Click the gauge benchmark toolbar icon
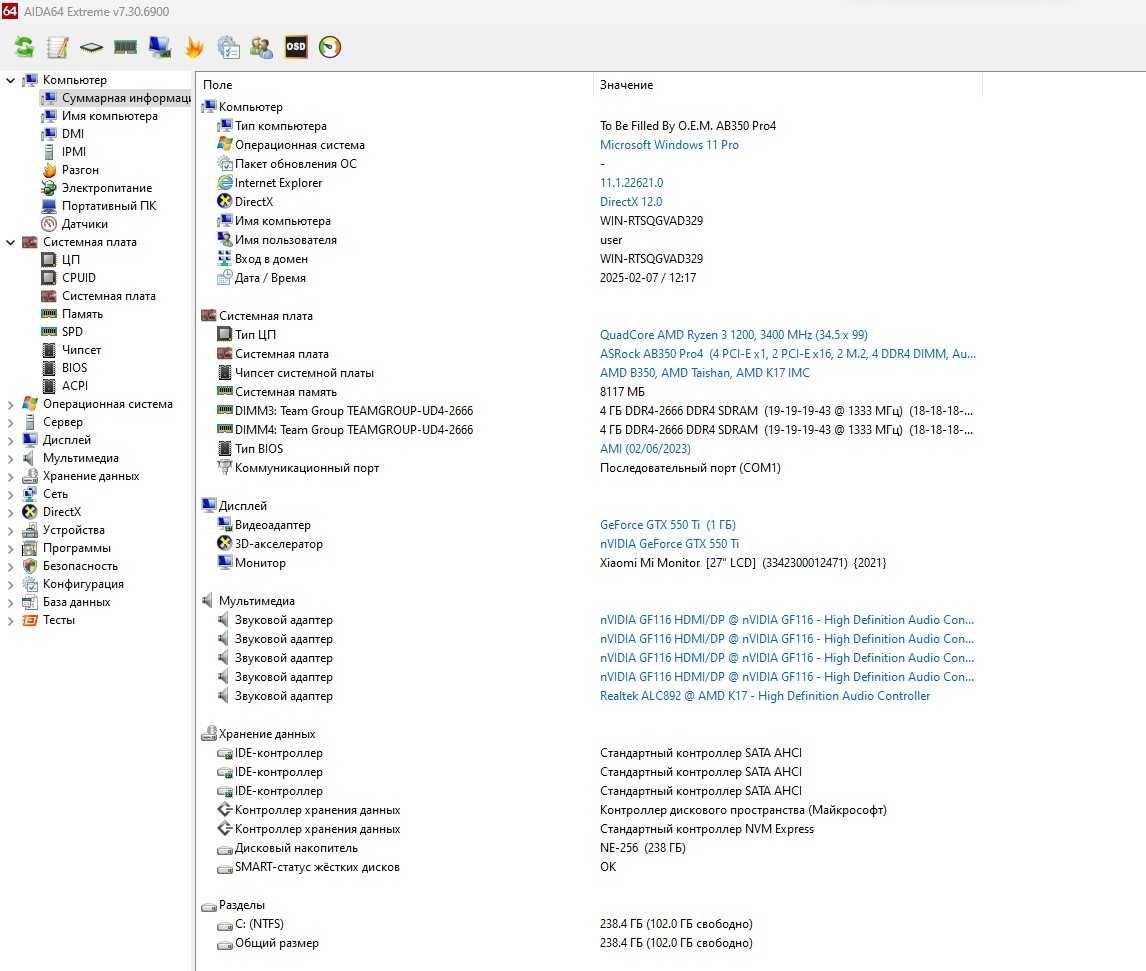This screenshot has width=1146, height=971. [x=330, y=47]
